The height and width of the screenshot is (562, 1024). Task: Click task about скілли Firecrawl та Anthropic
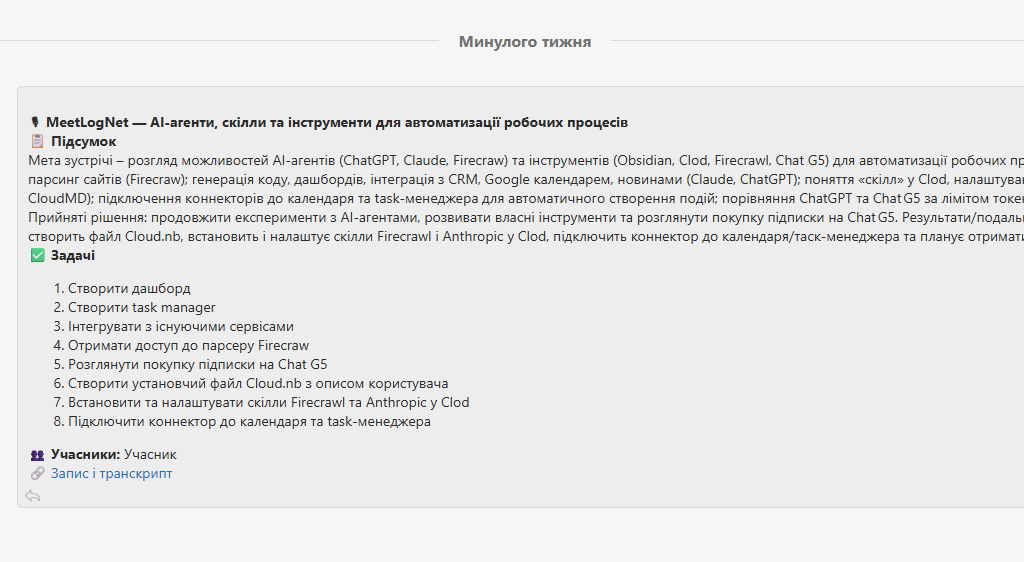(268, 401)
